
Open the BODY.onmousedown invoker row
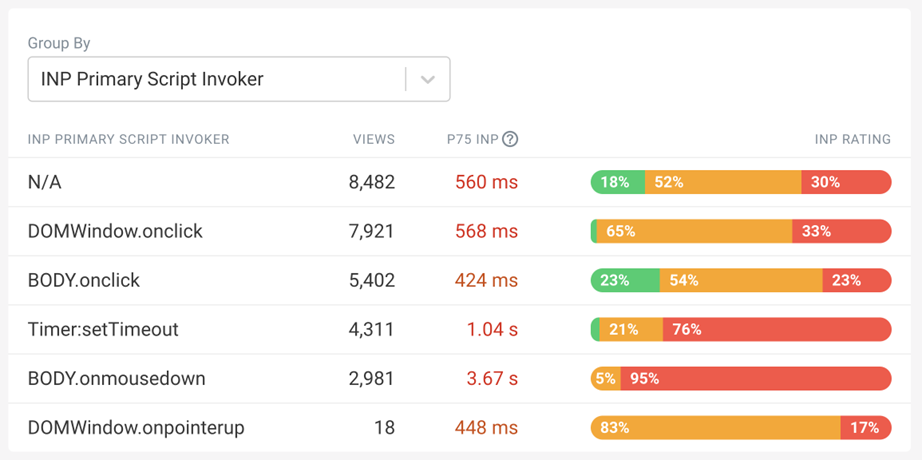(x=117, y=378)
